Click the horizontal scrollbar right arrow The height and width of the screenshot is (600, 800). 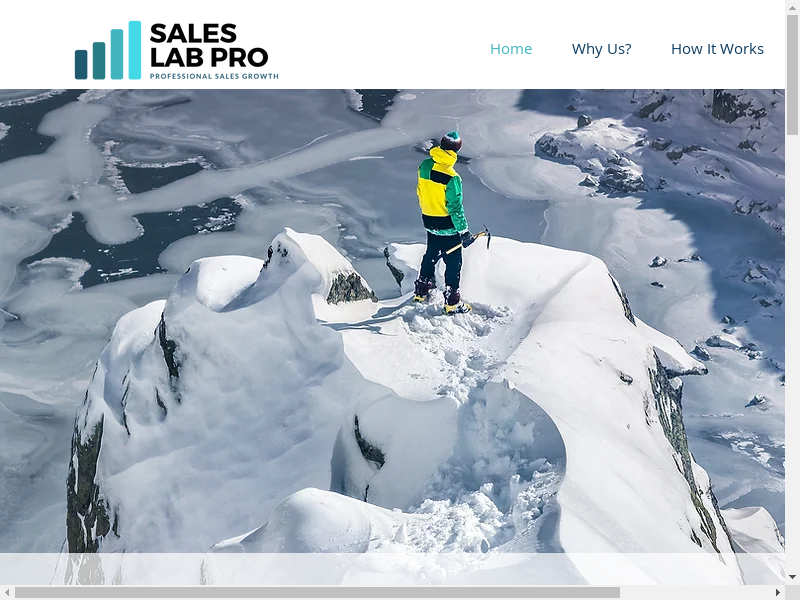click(778, 592)
